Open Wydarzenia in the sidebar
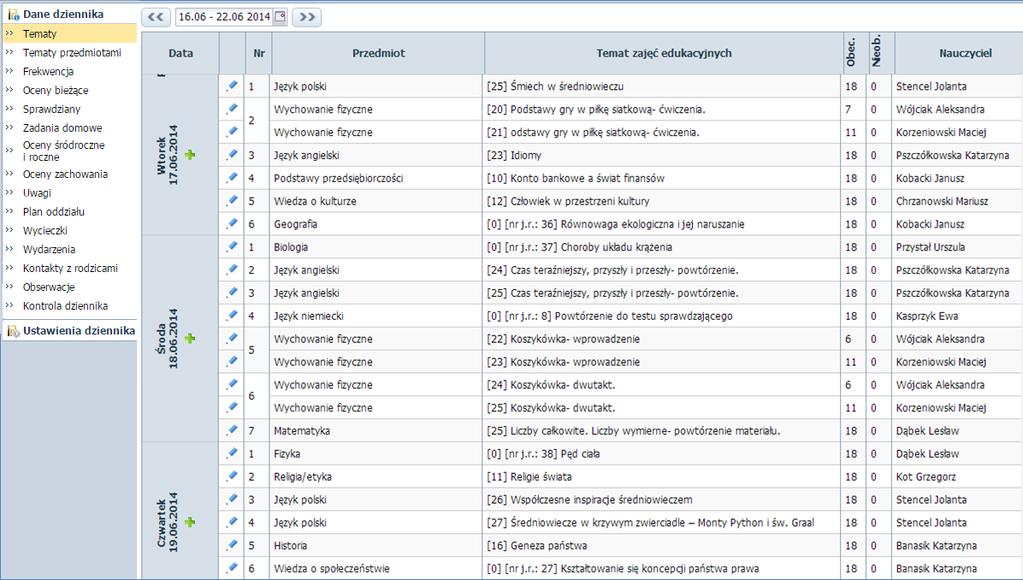This screenshot has width=1023, height=580. (x=49, y=249)
